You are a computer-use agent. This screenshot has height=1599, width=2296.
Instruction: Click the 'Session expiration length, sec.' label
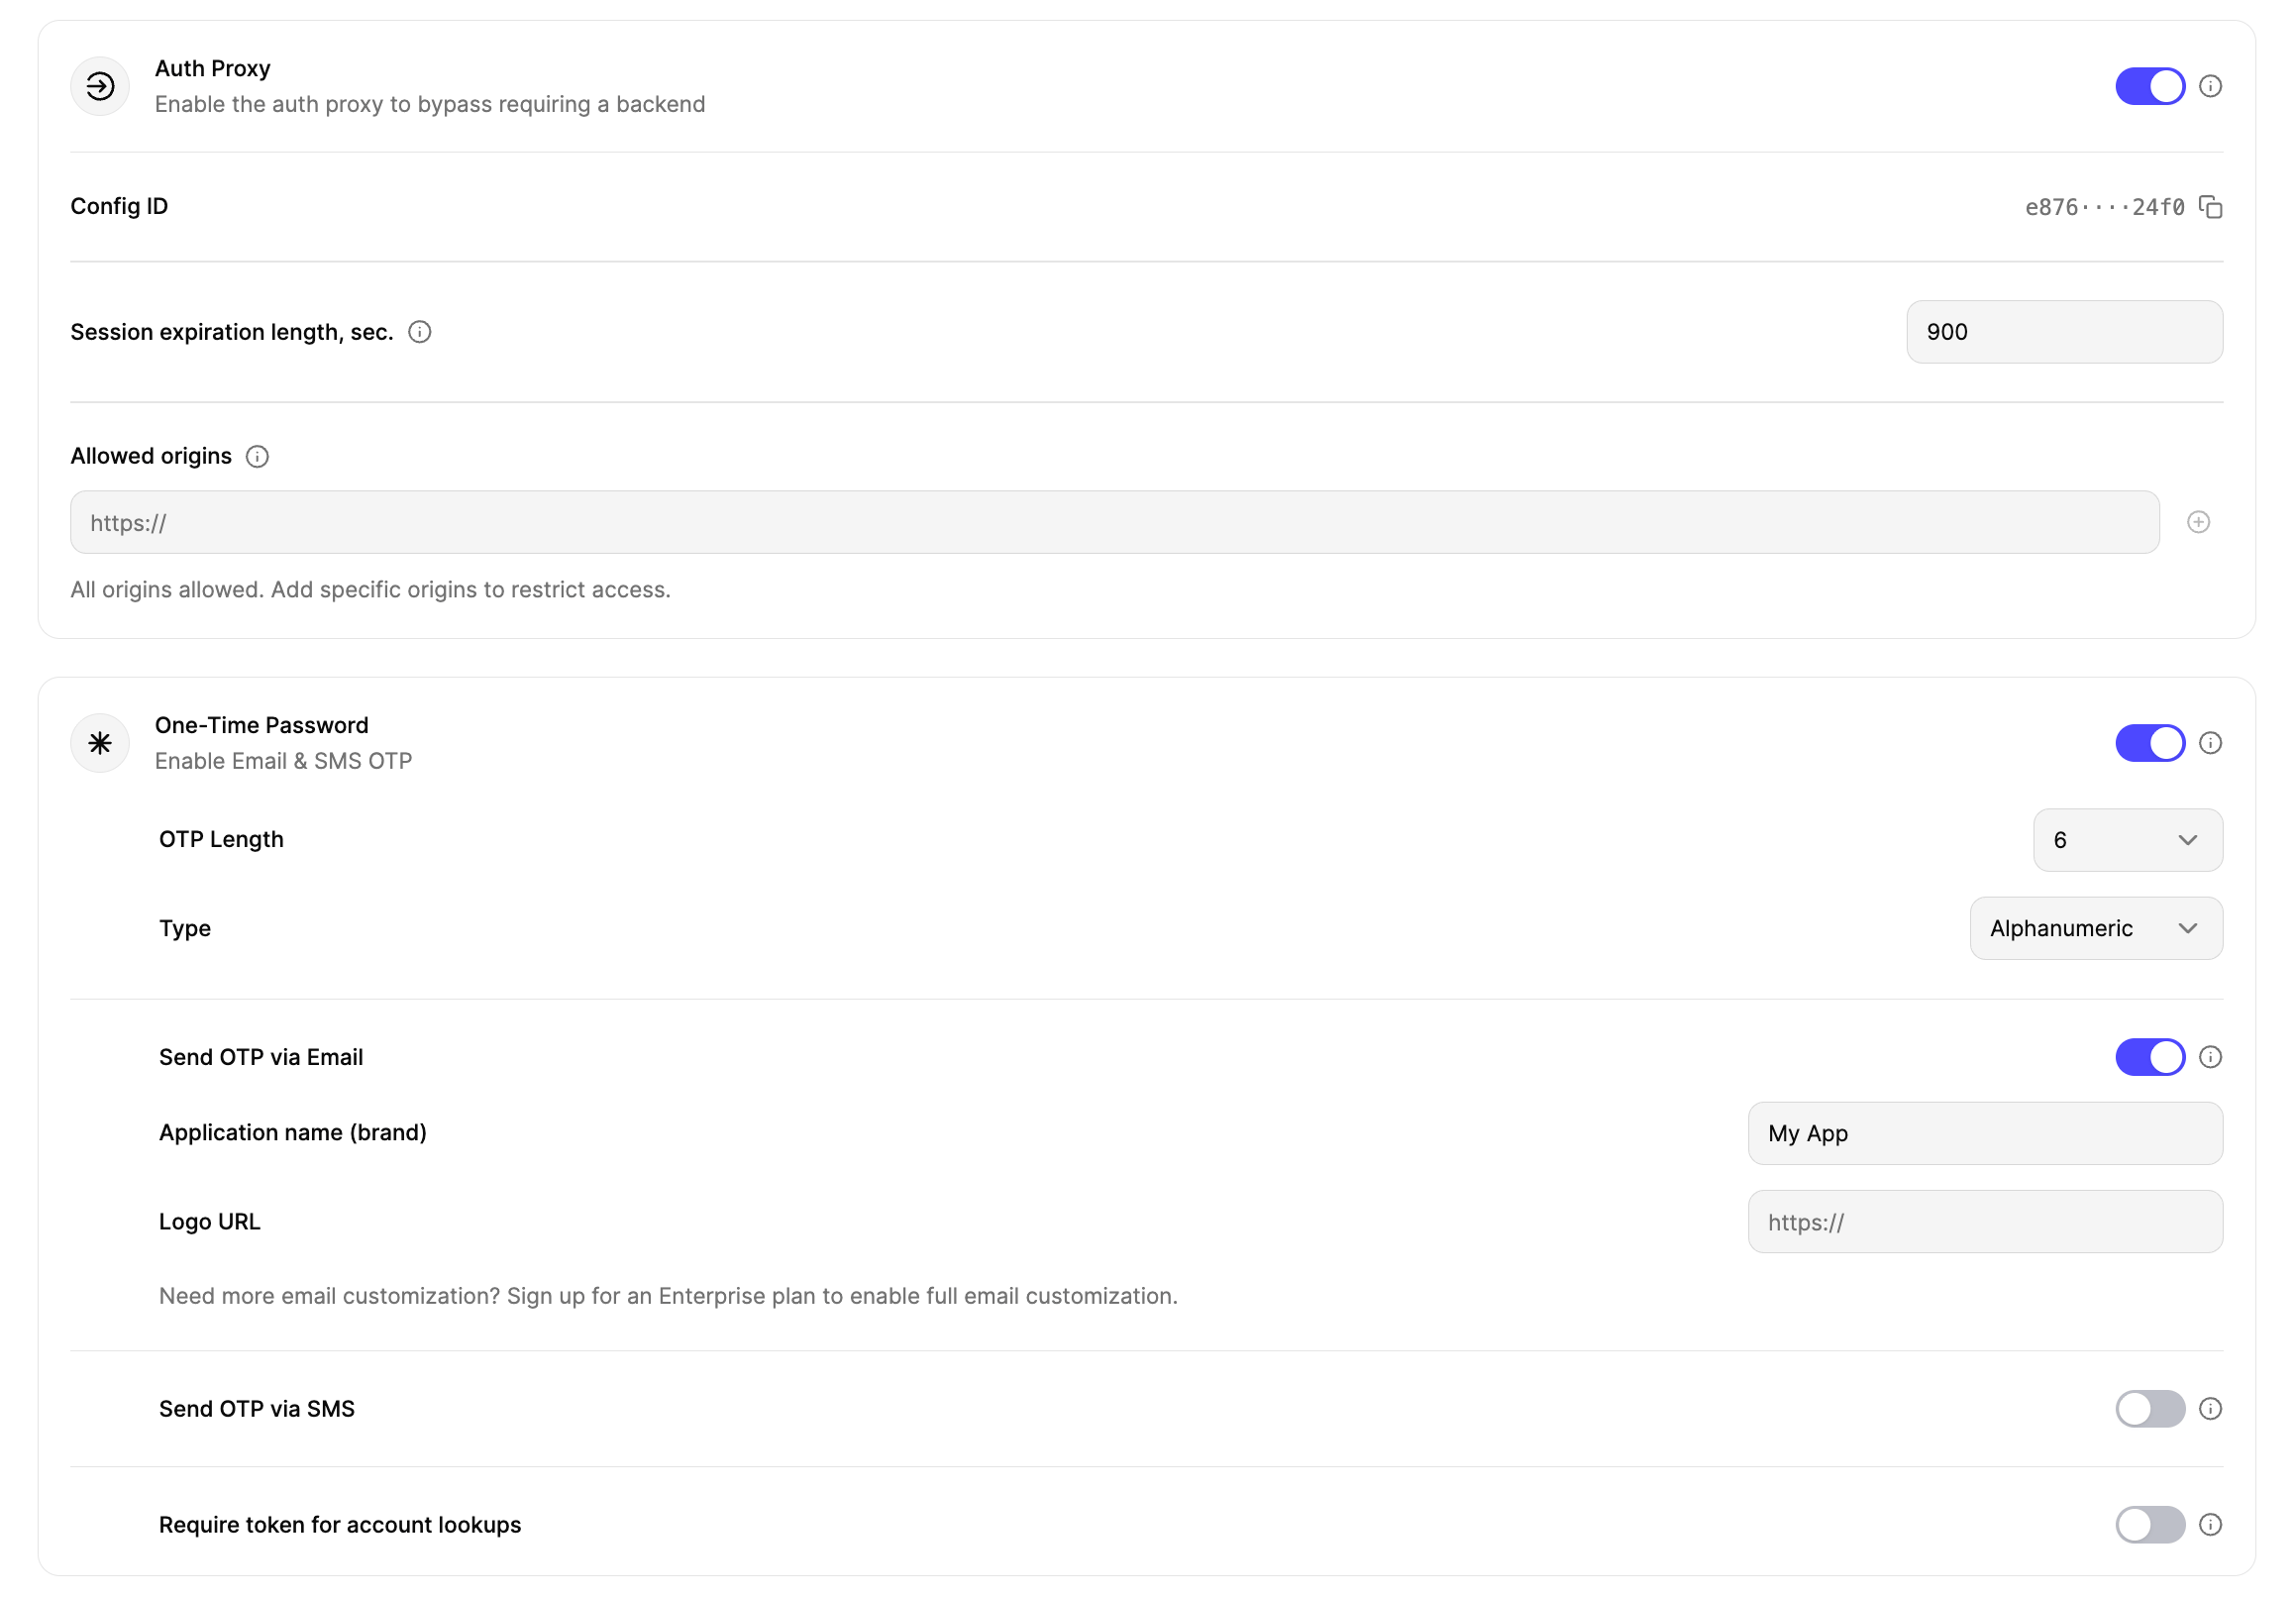(x=232, y=332)
